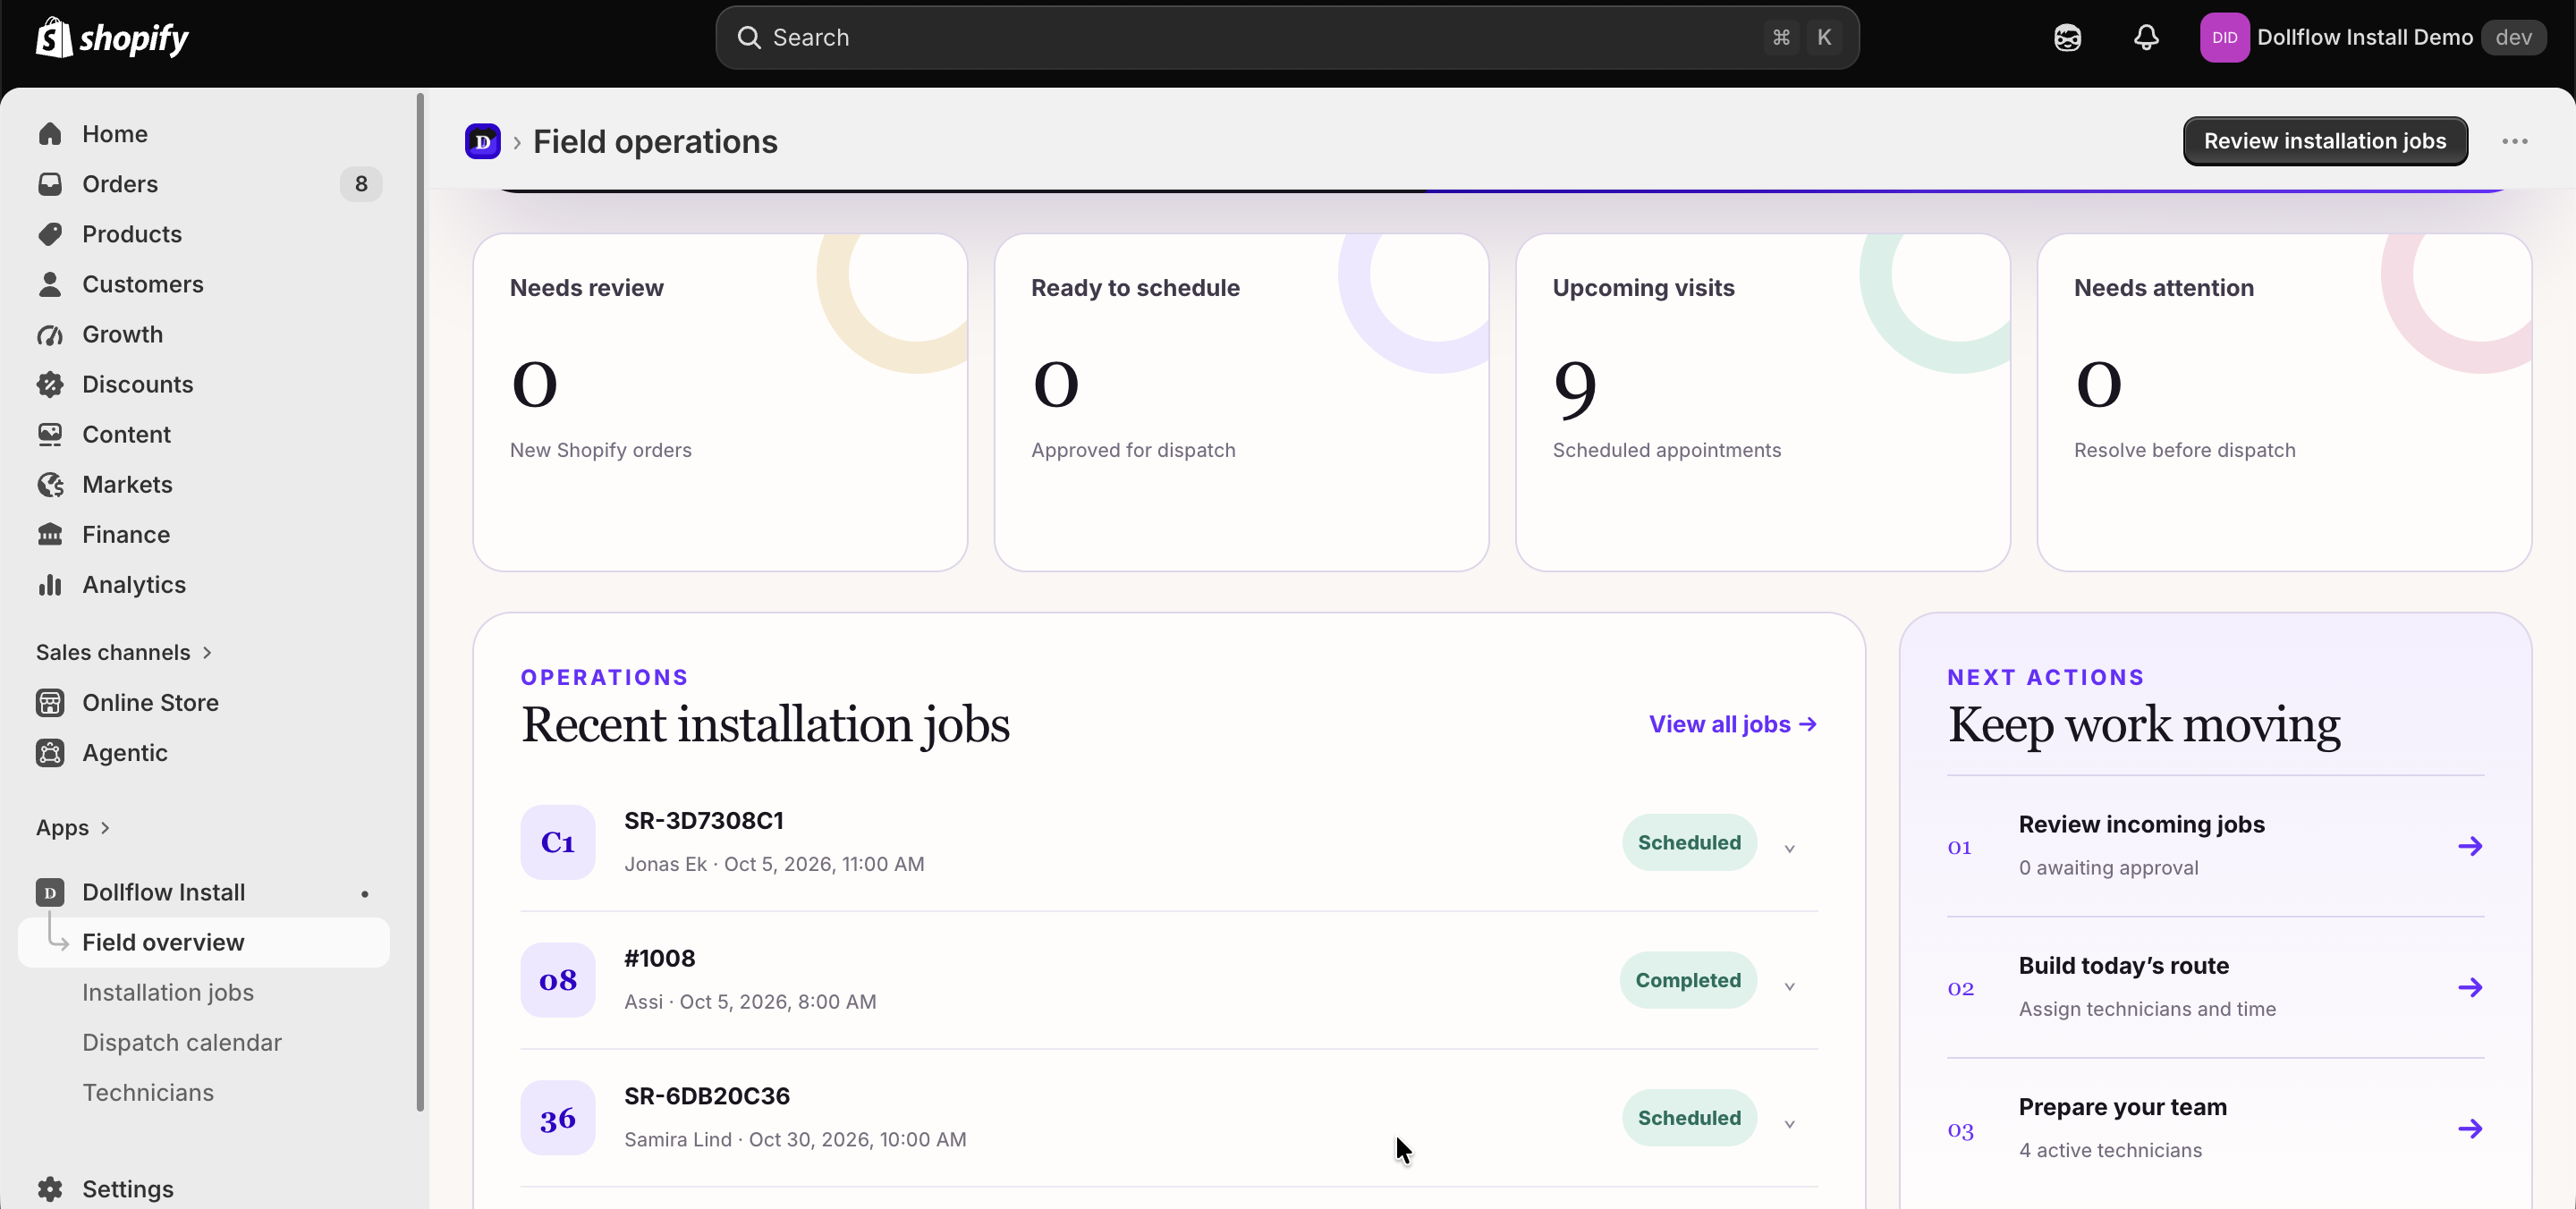The height and width of the screenshot is (1209, 2576).
Task: Open Orders in the sidebar
Action: [204, 184]
